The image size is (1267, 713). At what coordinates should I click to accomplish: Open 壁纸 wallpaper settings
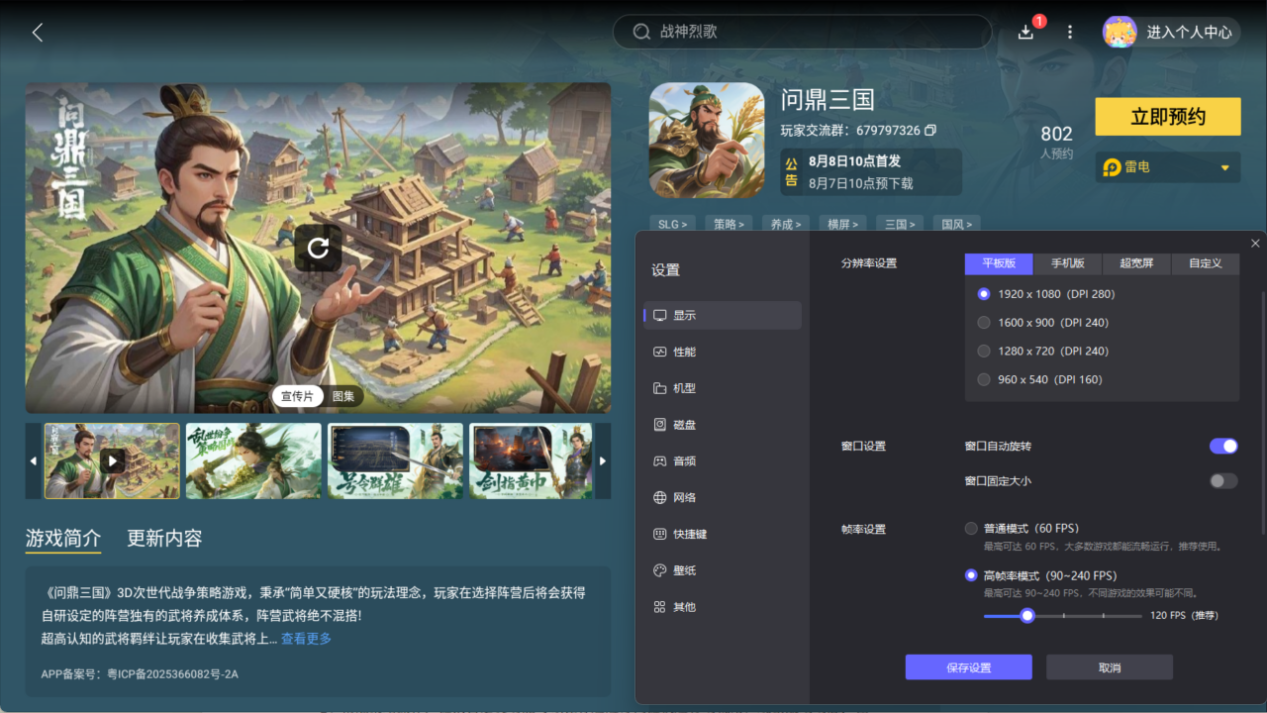tap(723, 570)
